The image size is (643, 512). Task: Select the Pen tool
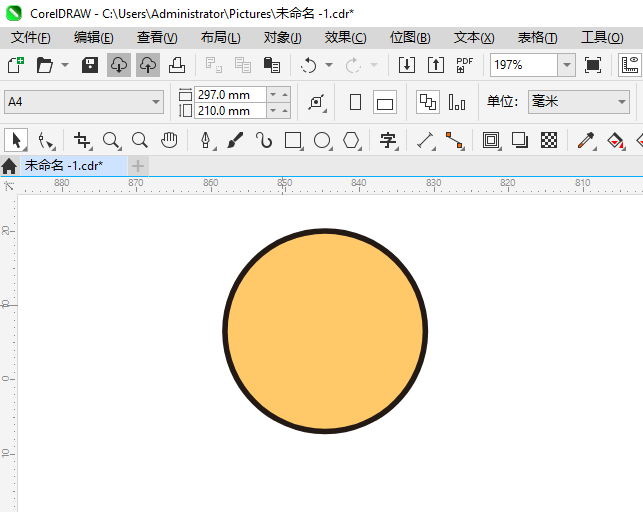click(206, 140)
